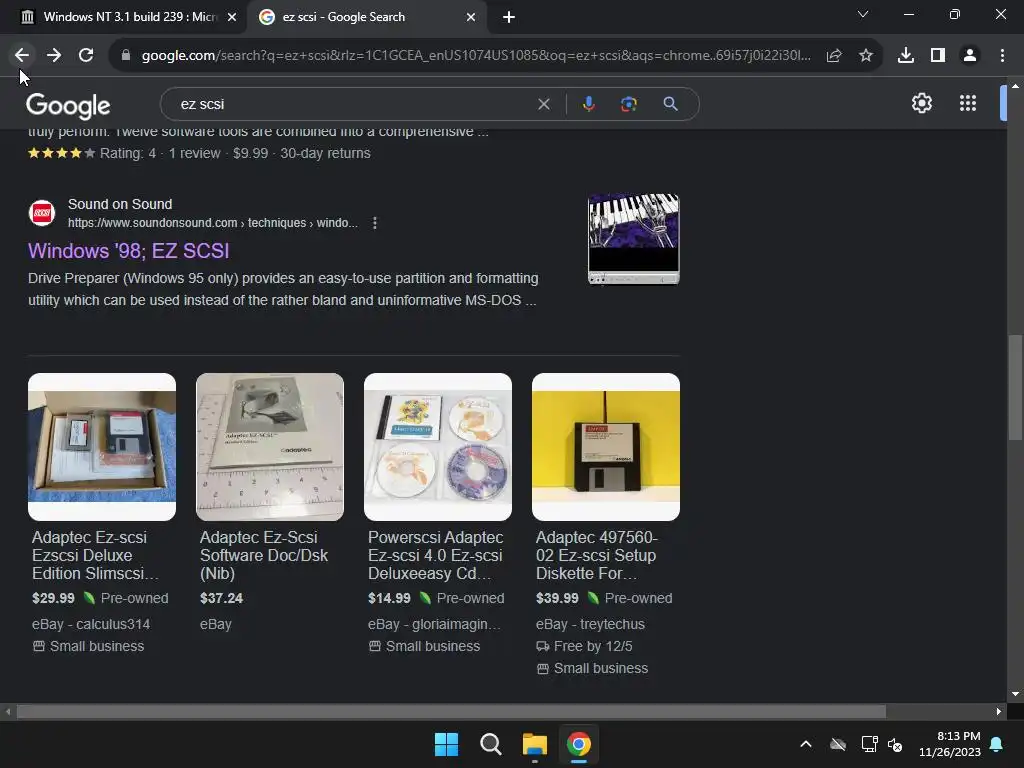This screenshot has height=768, width=1024.
Task: Click the Google logo
Action: pos(68,106)
